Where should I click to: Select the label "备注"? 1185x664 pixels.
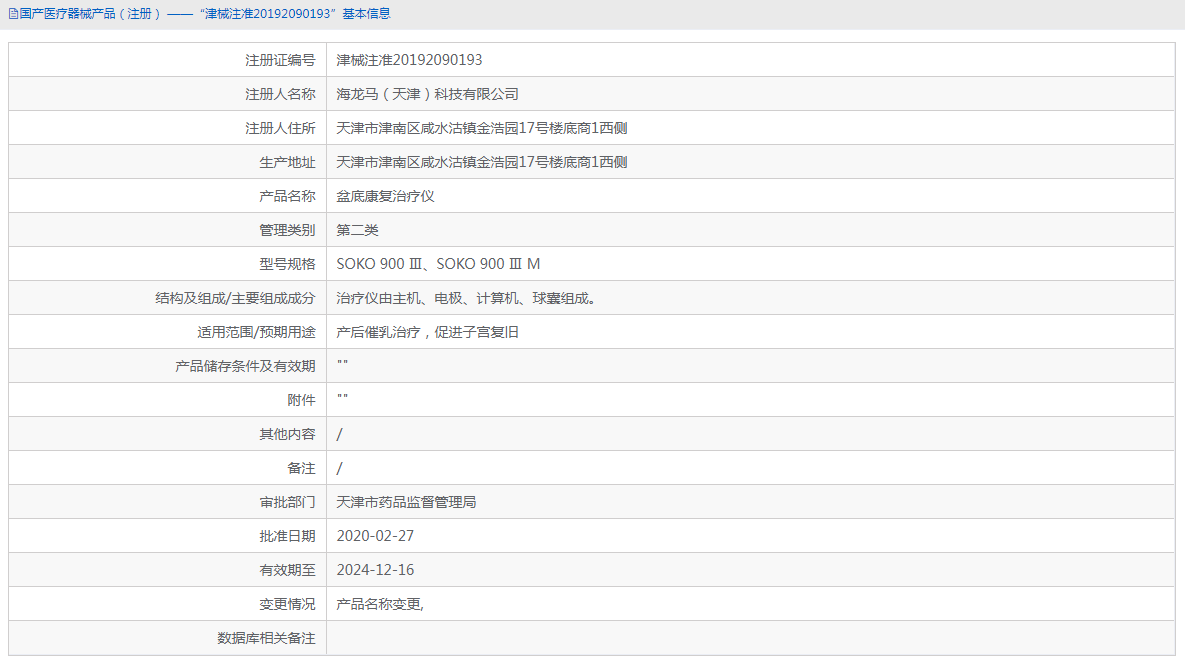[301, 468]
